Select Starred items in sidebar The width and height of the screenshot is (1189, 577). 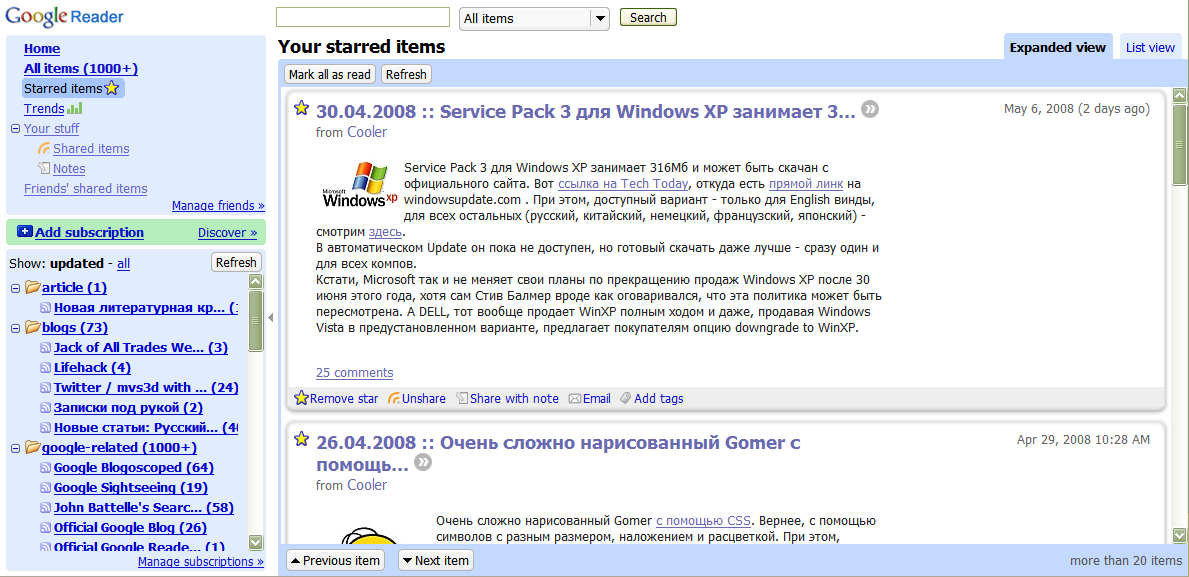coord(63,89)
